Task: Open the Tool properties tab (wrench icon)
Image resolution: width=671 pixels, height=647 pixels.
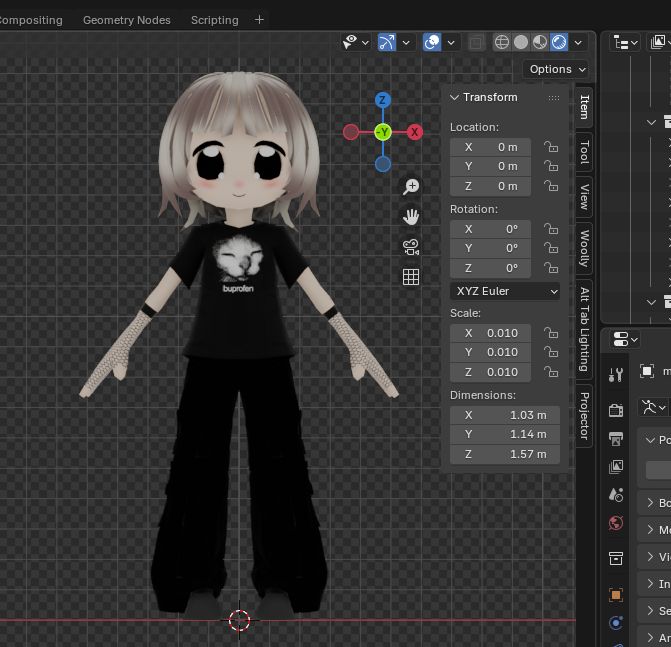Action: 616,375
